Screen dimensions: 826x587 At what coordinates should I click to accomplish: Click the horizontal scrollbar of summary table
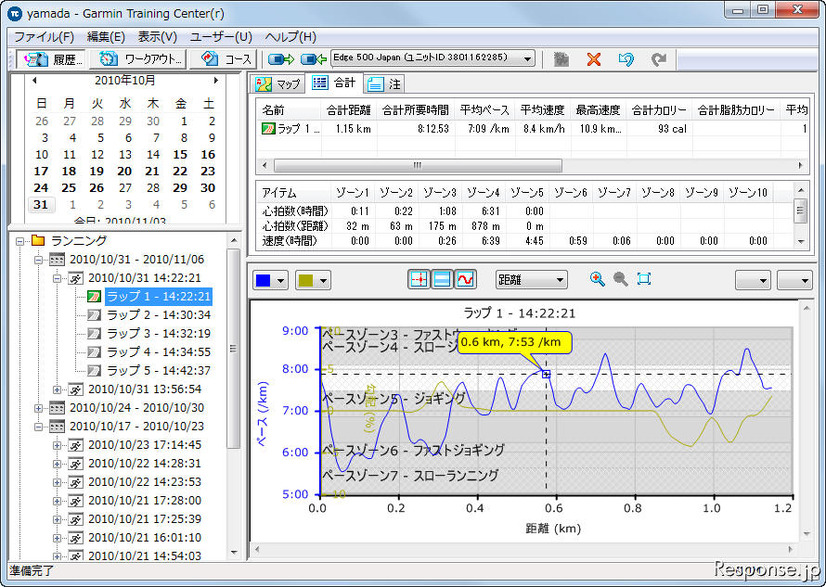tap(417, 165)
